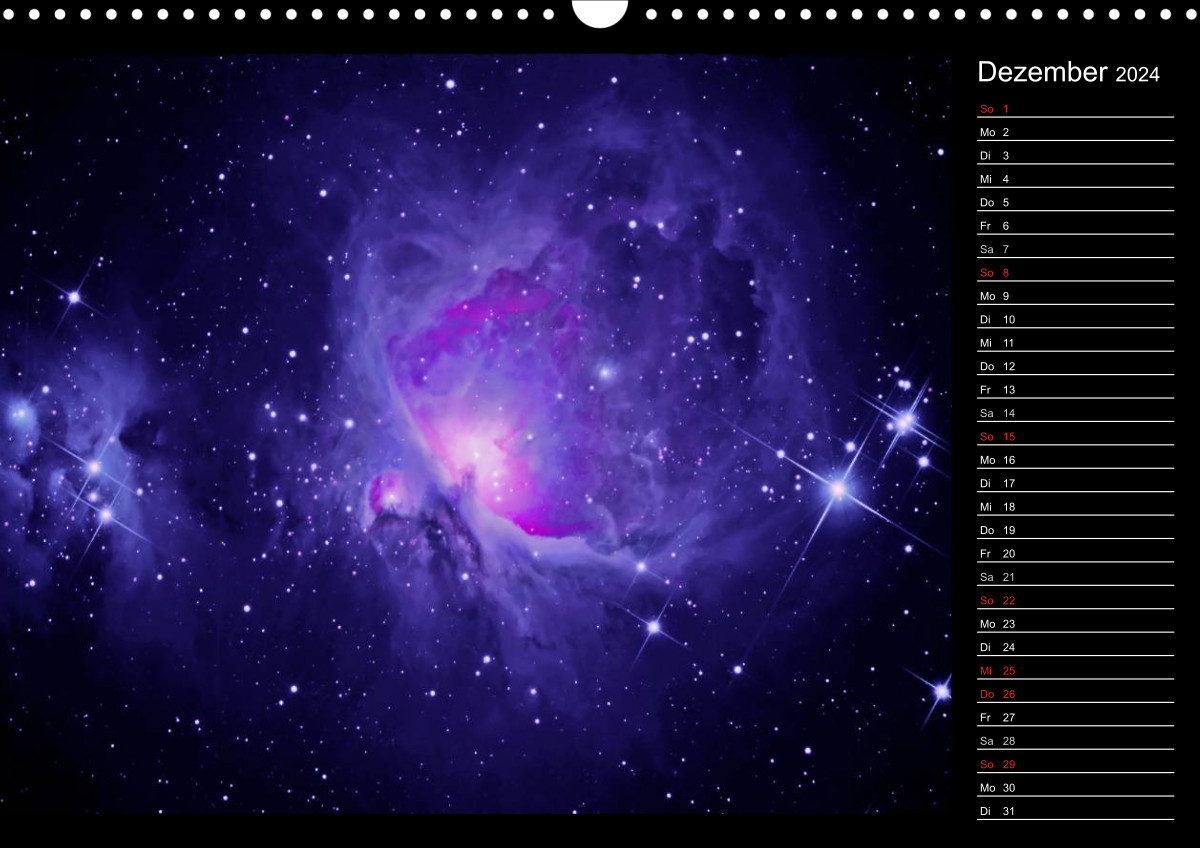Select the red Mi 25 holiday row
The image size is (1200, 848).
pos(1075,670)
